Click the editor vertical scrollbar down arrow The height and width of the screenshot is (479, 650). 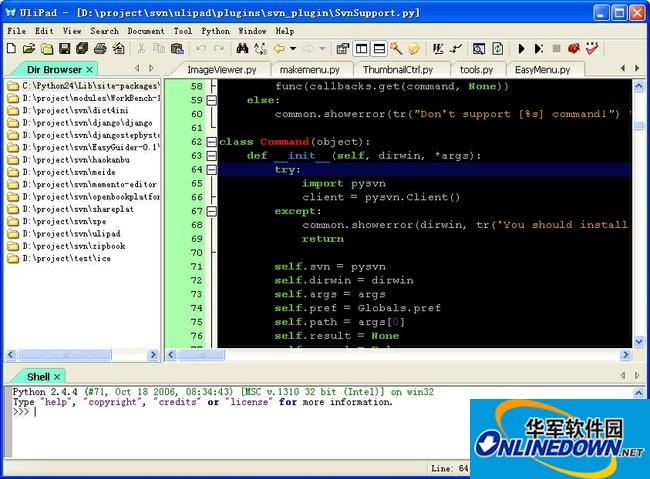[x=639, y=341]
